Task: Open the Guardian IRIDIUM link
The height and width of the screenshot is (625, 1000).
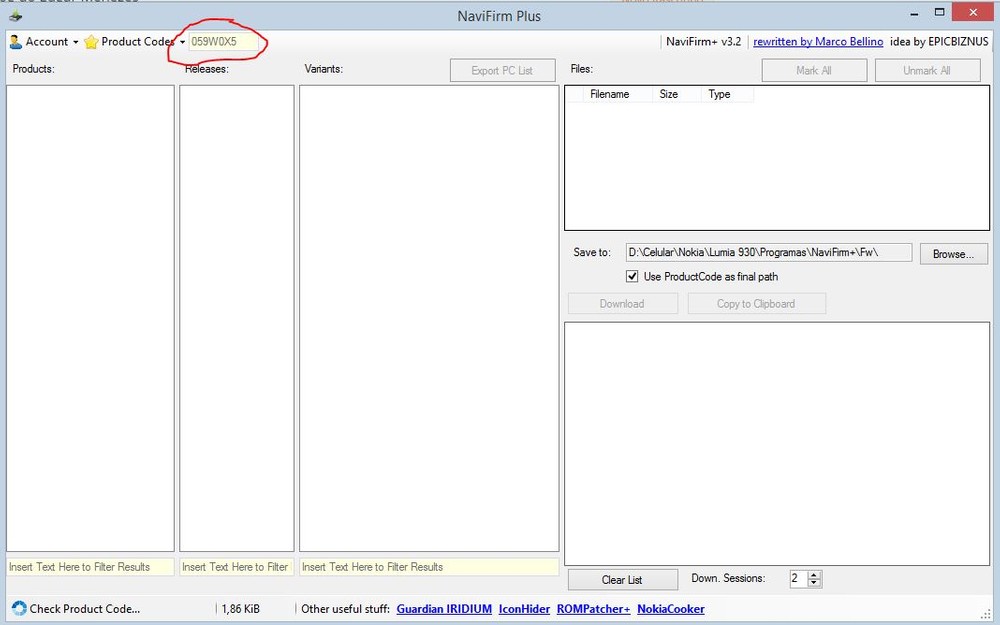Action: click(x=442, y=609)
